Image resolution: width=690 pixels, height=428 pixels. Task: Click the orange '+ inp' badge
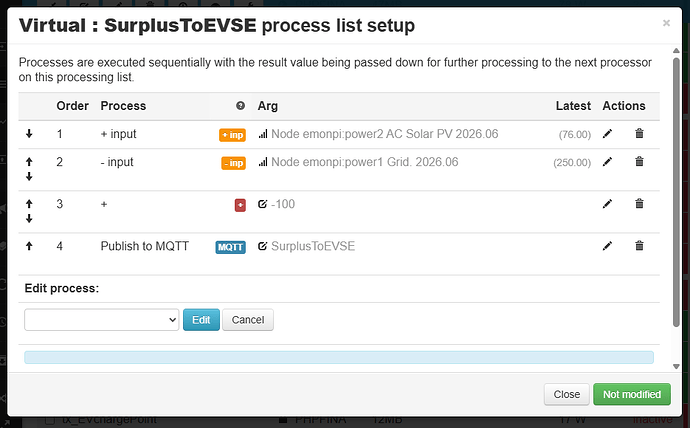tap(232, 135)
